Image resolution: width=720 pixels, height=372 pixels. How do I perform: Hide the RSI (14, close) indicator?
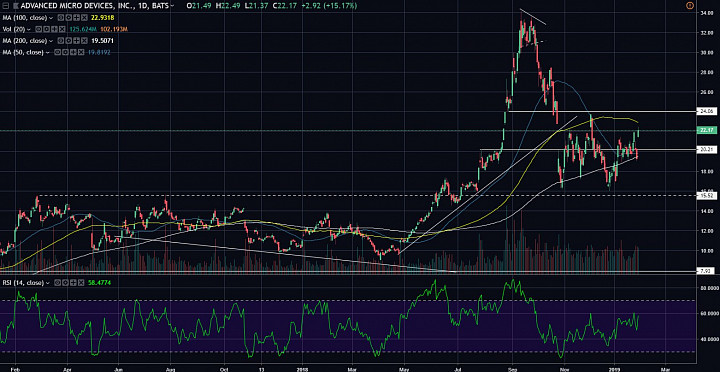click(57, 283)
